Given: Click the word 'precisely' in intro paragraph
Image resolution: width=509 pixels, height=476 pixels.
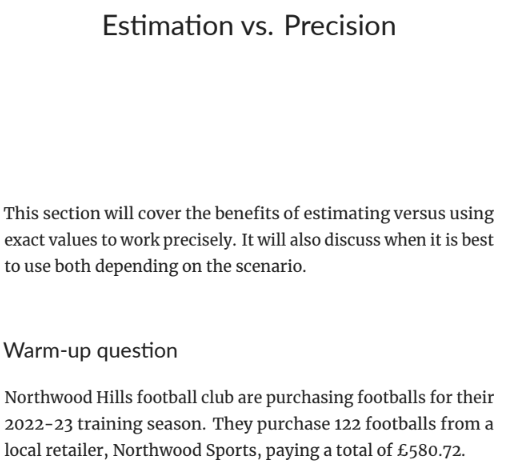Looking at the screenshot, I should pos(199,241).
